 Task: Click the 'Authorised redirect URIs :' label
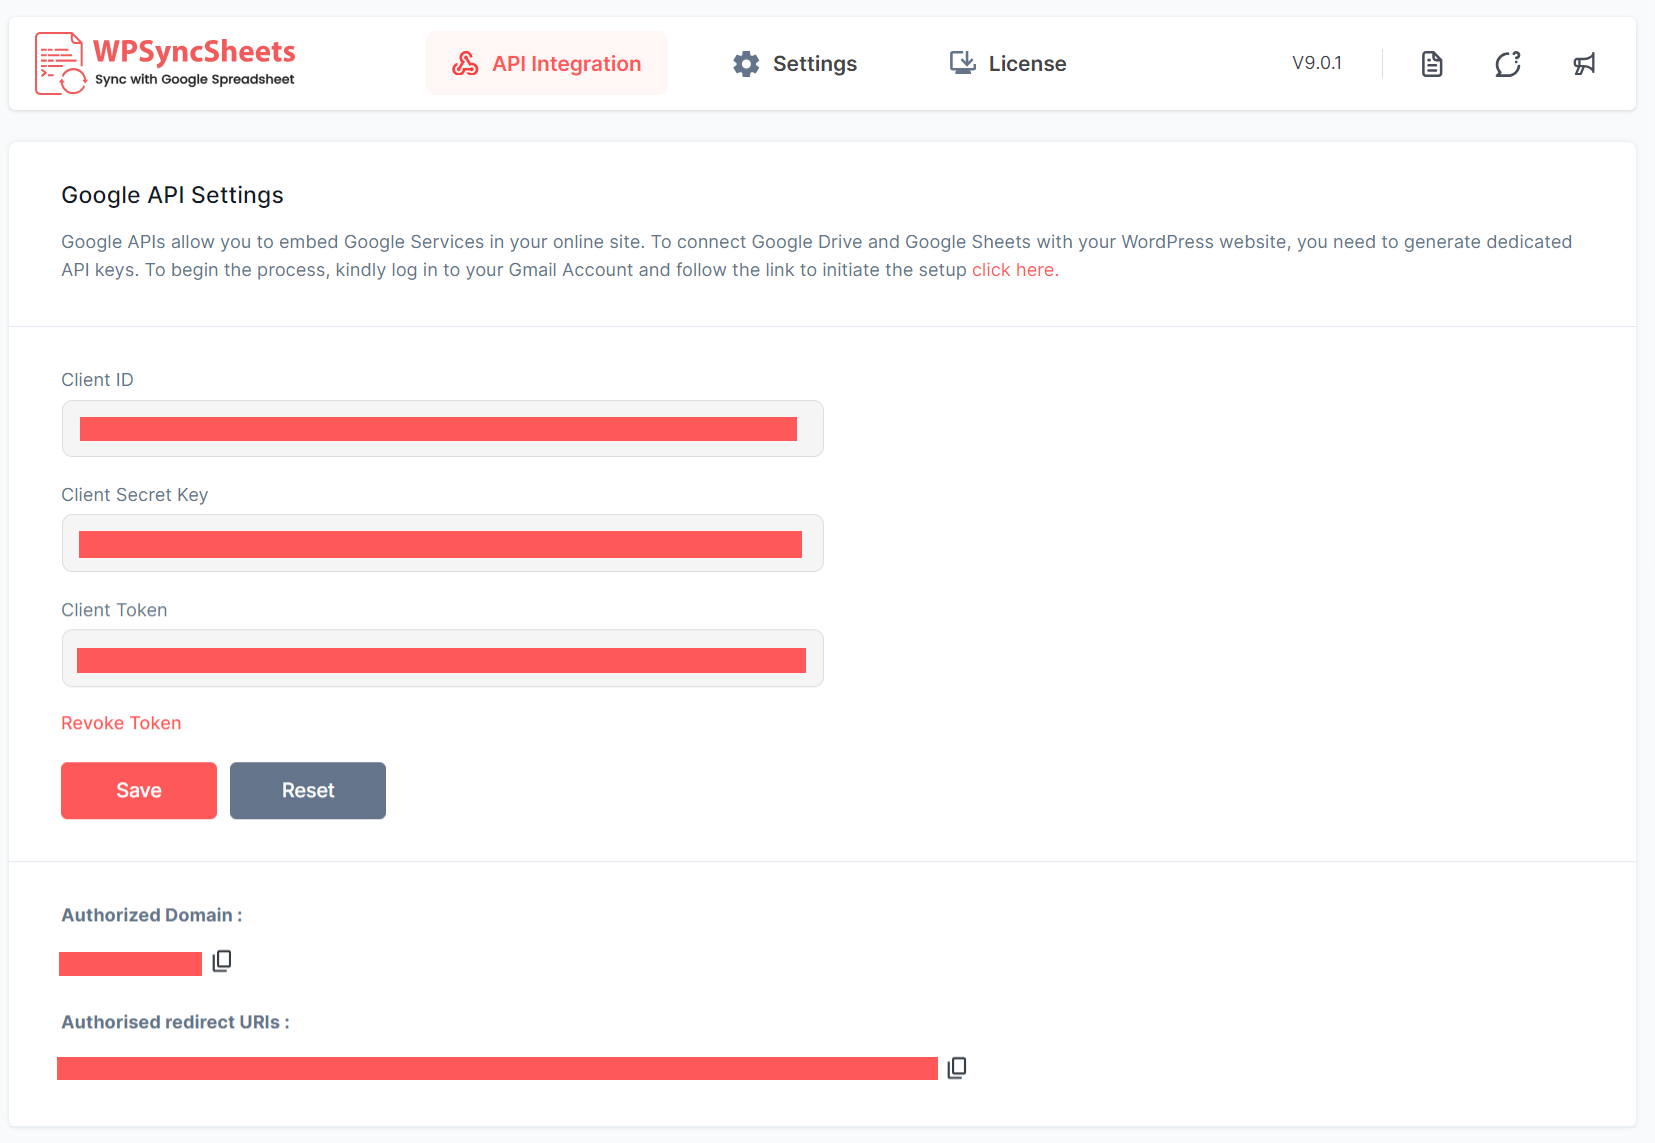tap(175, 1022)
